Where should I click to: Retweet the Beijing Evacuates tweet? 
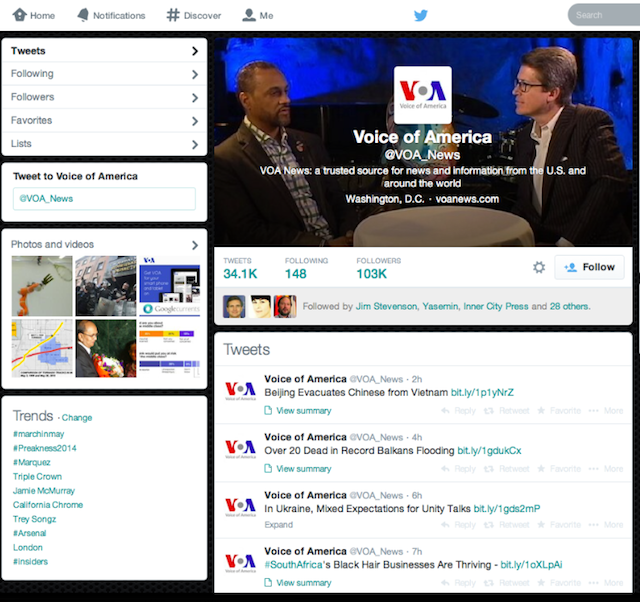tap(507, 411)
